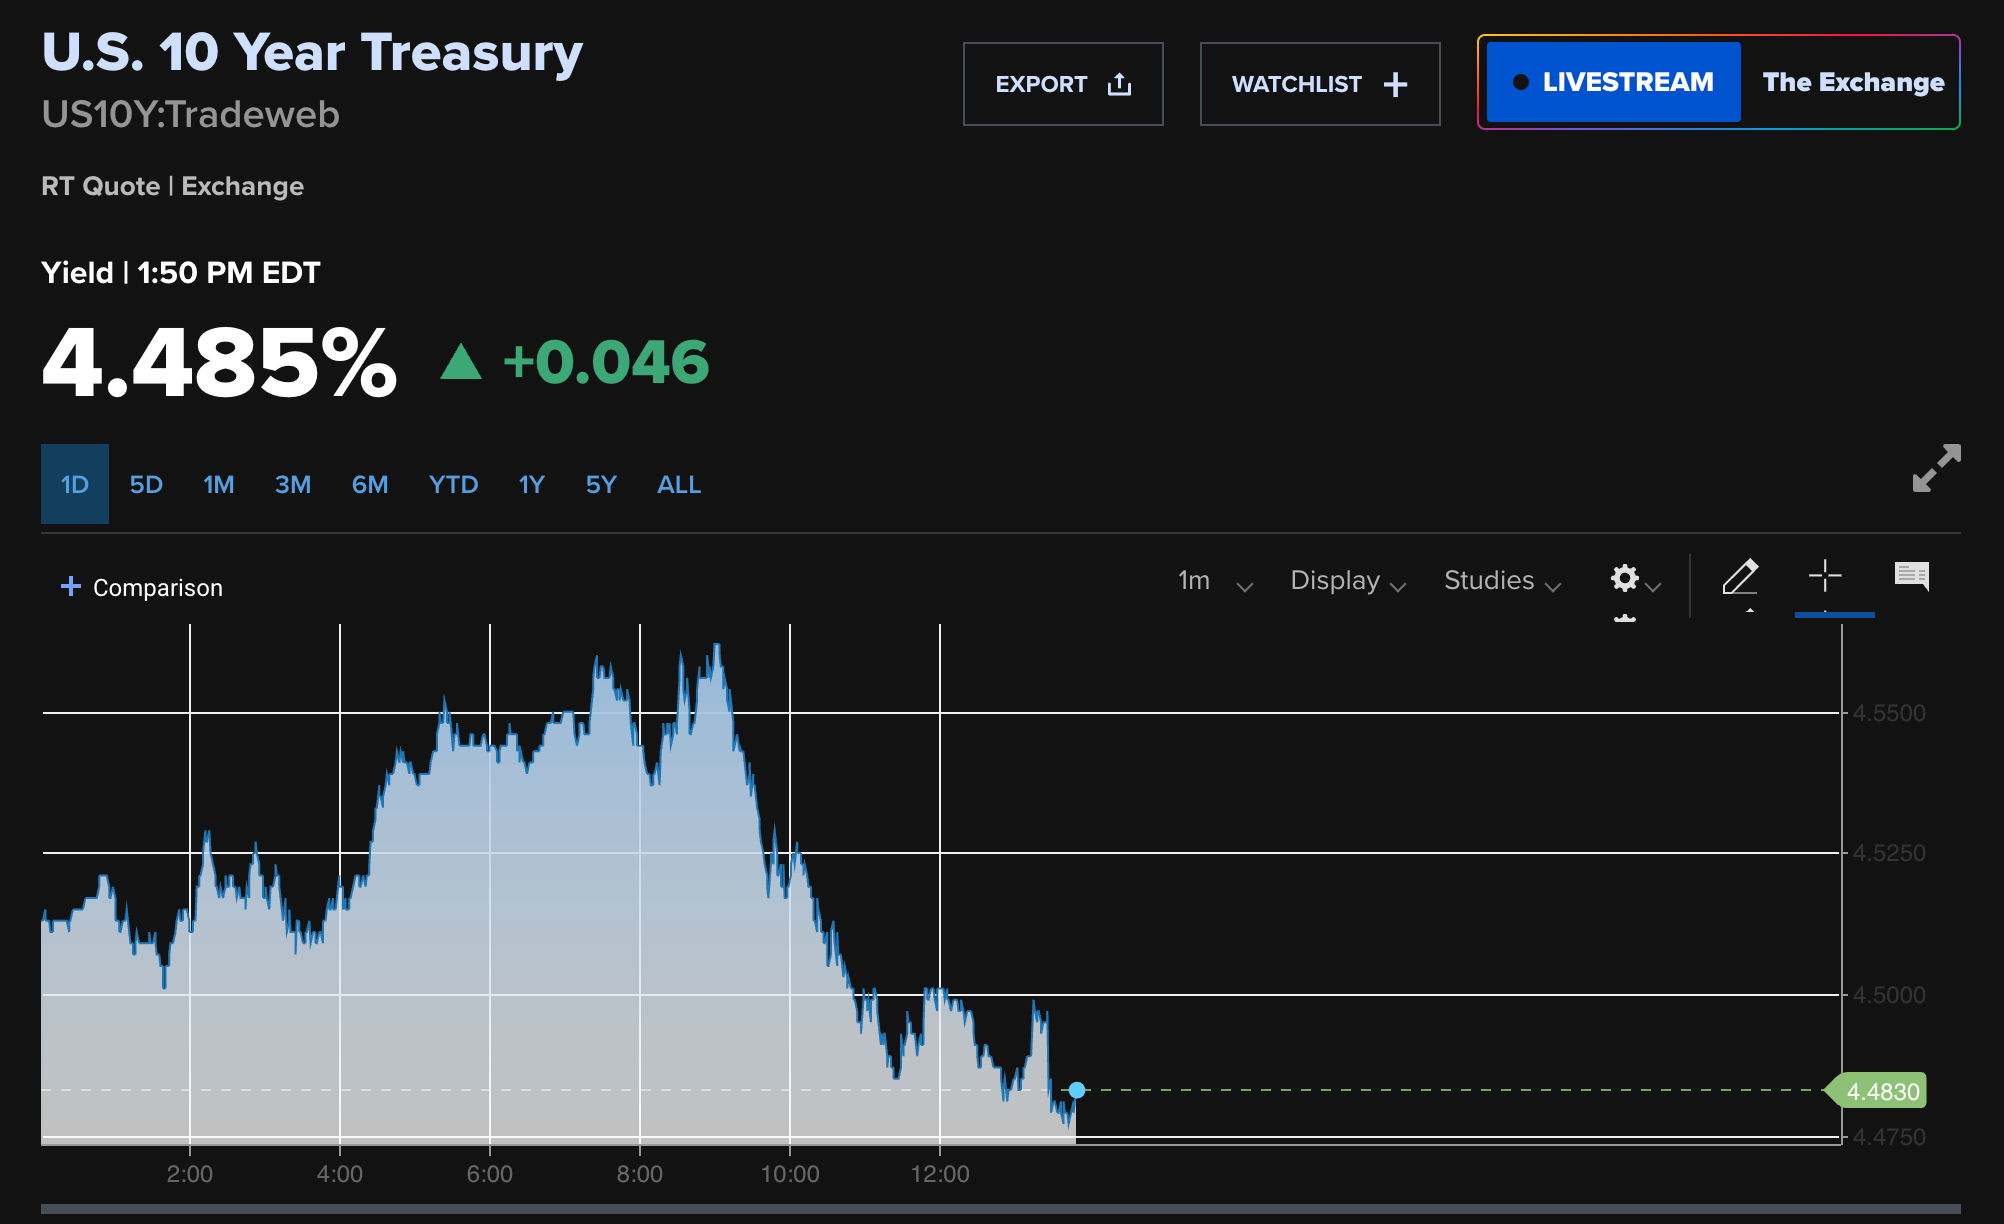Select the 1D time range
Screen dimensions: 2004x1224
(x=75, y=485)
